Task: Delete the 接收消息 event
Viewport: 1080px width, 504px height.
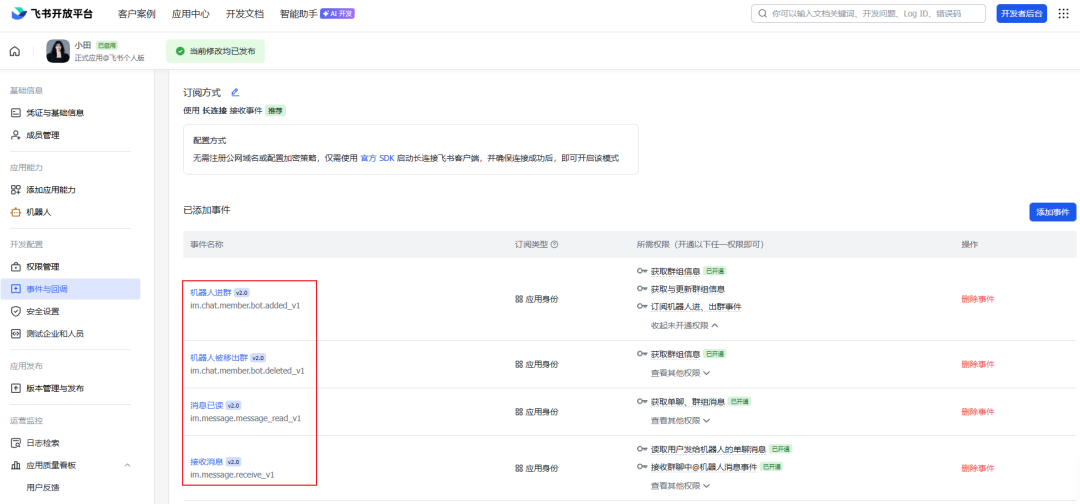Action: (977, 468)
